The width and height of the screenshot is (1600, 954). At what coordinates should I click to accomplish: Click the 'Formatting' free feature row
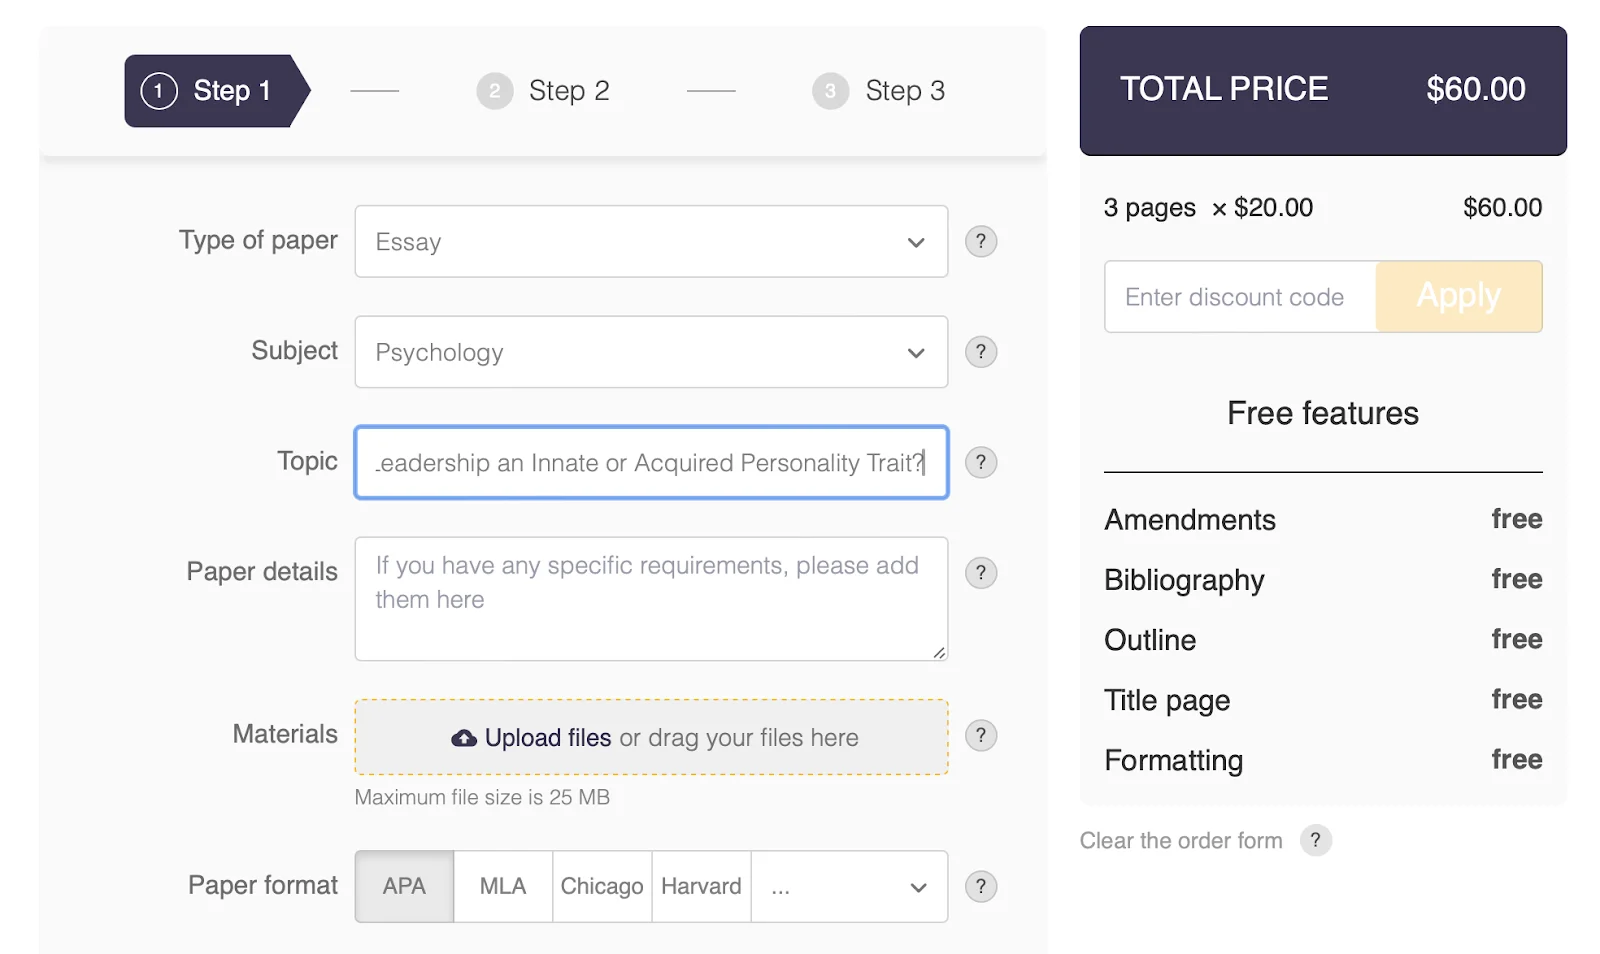(1323, 760)
